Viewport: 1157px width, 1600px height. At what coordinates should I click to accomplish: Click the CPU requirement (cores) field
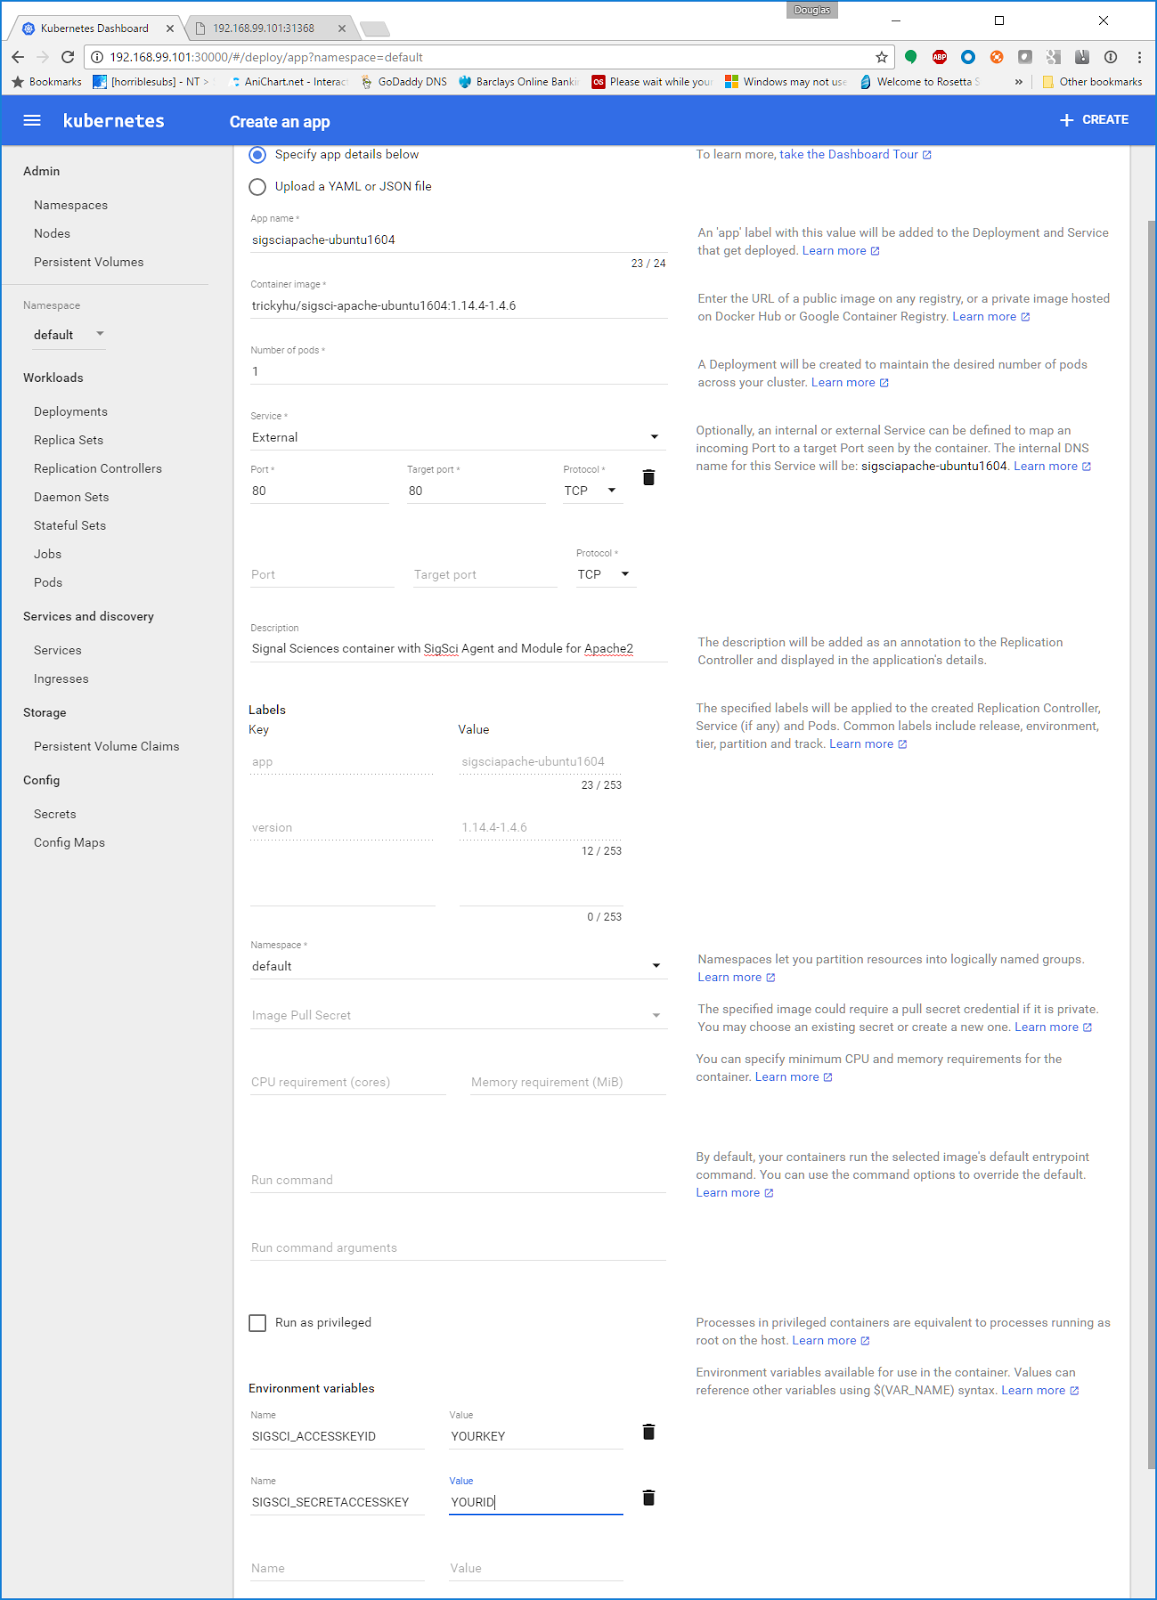coord(348,1082)
